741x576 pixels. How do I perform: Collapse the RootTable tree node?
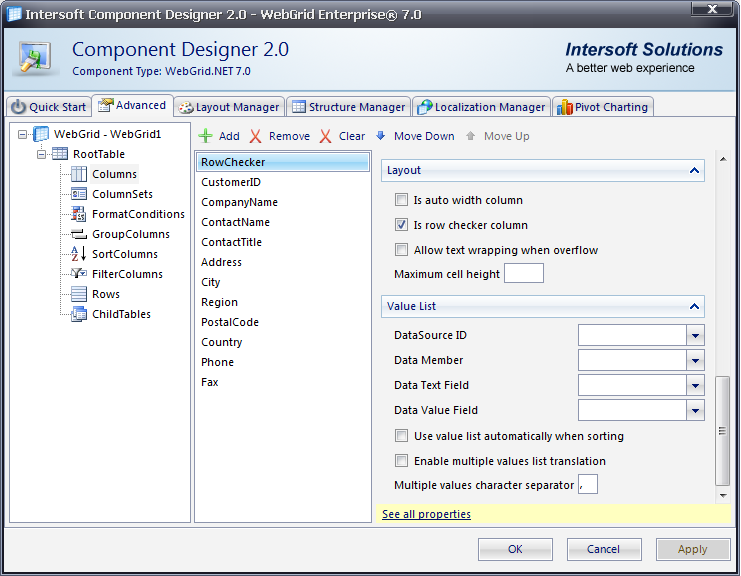[x=42, y=154]
